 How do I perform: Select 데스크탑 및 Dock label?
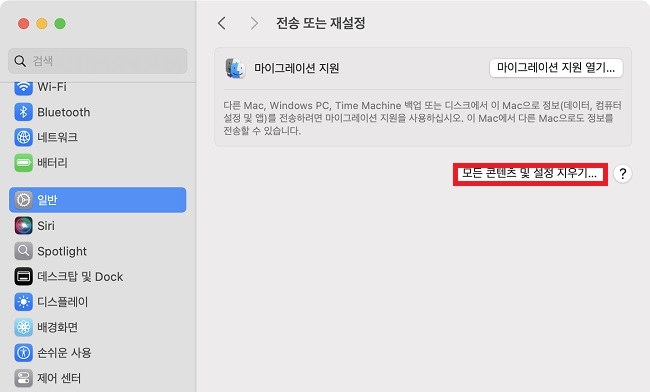pos(80,276)
